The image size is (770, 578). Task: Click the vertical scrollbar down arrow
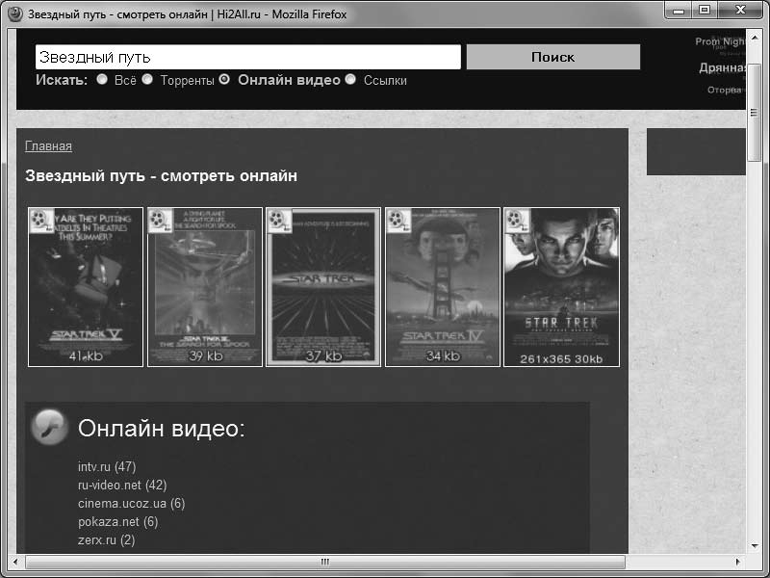point(755,546)
